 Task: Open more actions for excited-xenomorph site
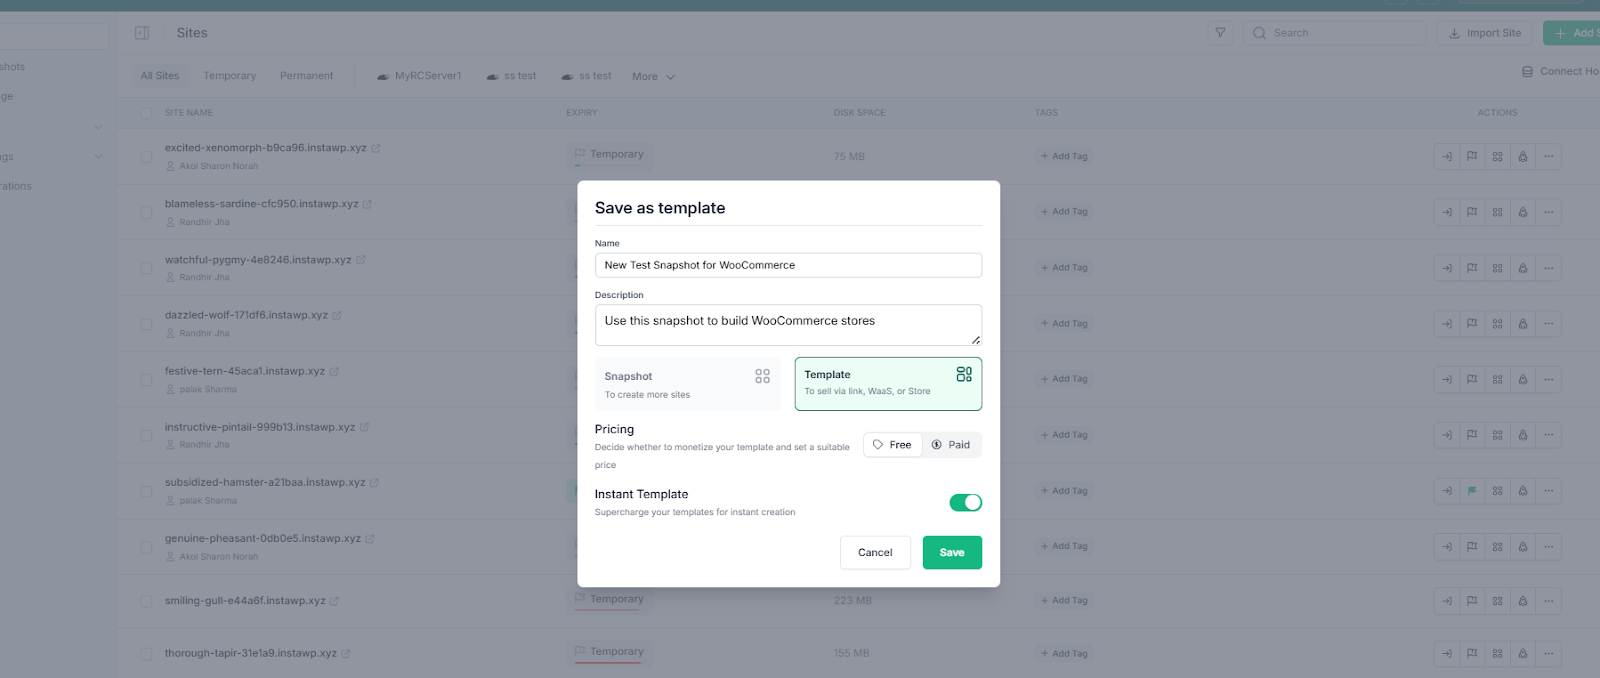pyautogui.click(x=1549, y=156)
